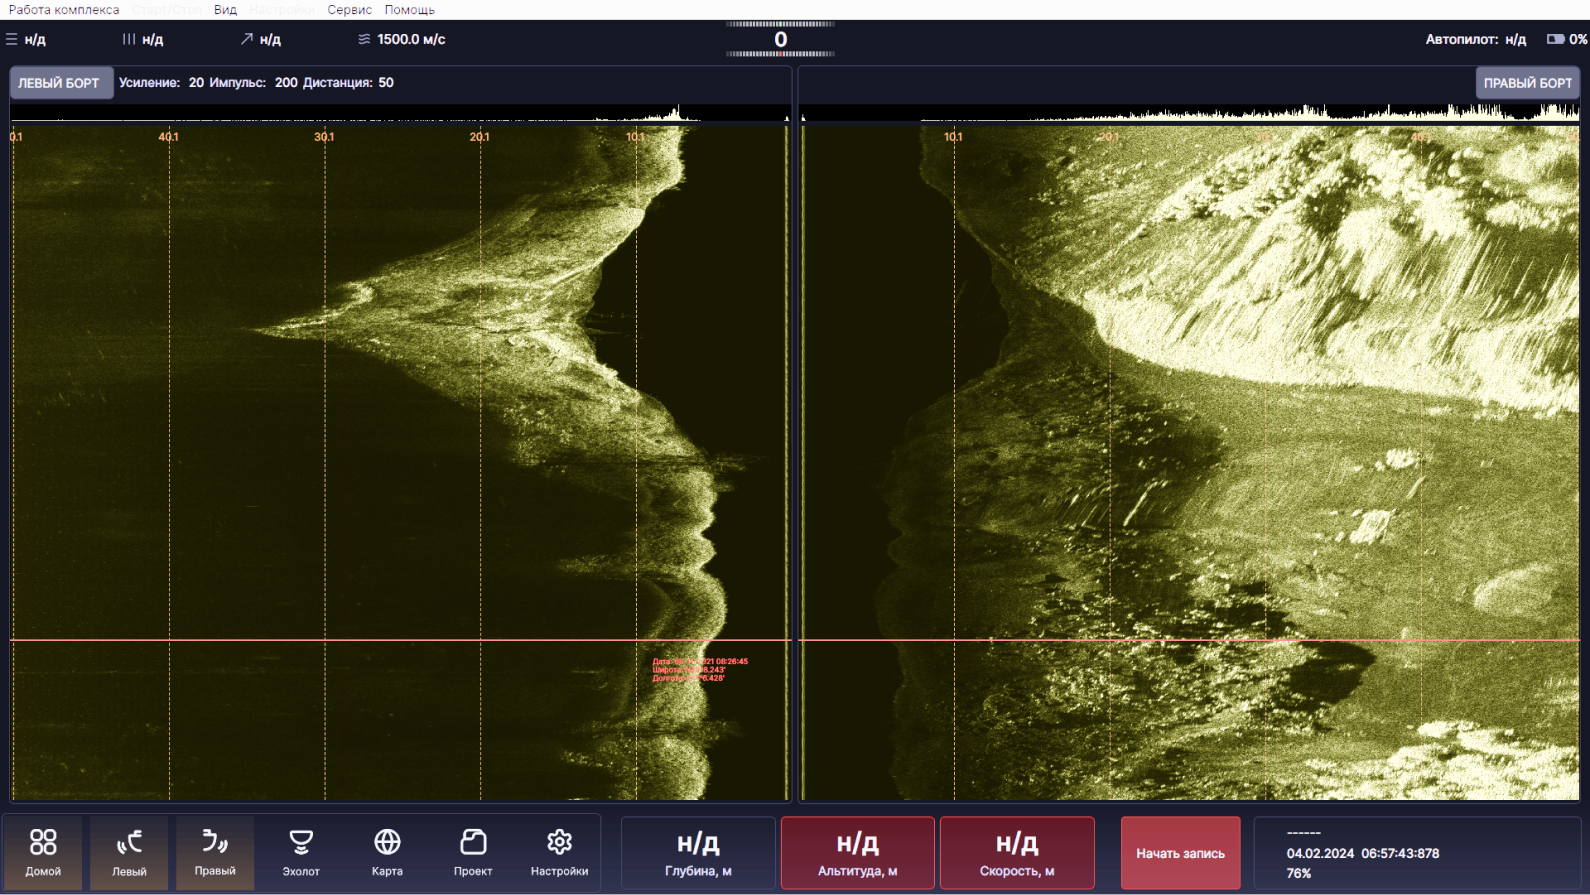The image size is (1590, 895).
Task: Click the Альтитуда, м readout tile
Action: coord(857,853)
